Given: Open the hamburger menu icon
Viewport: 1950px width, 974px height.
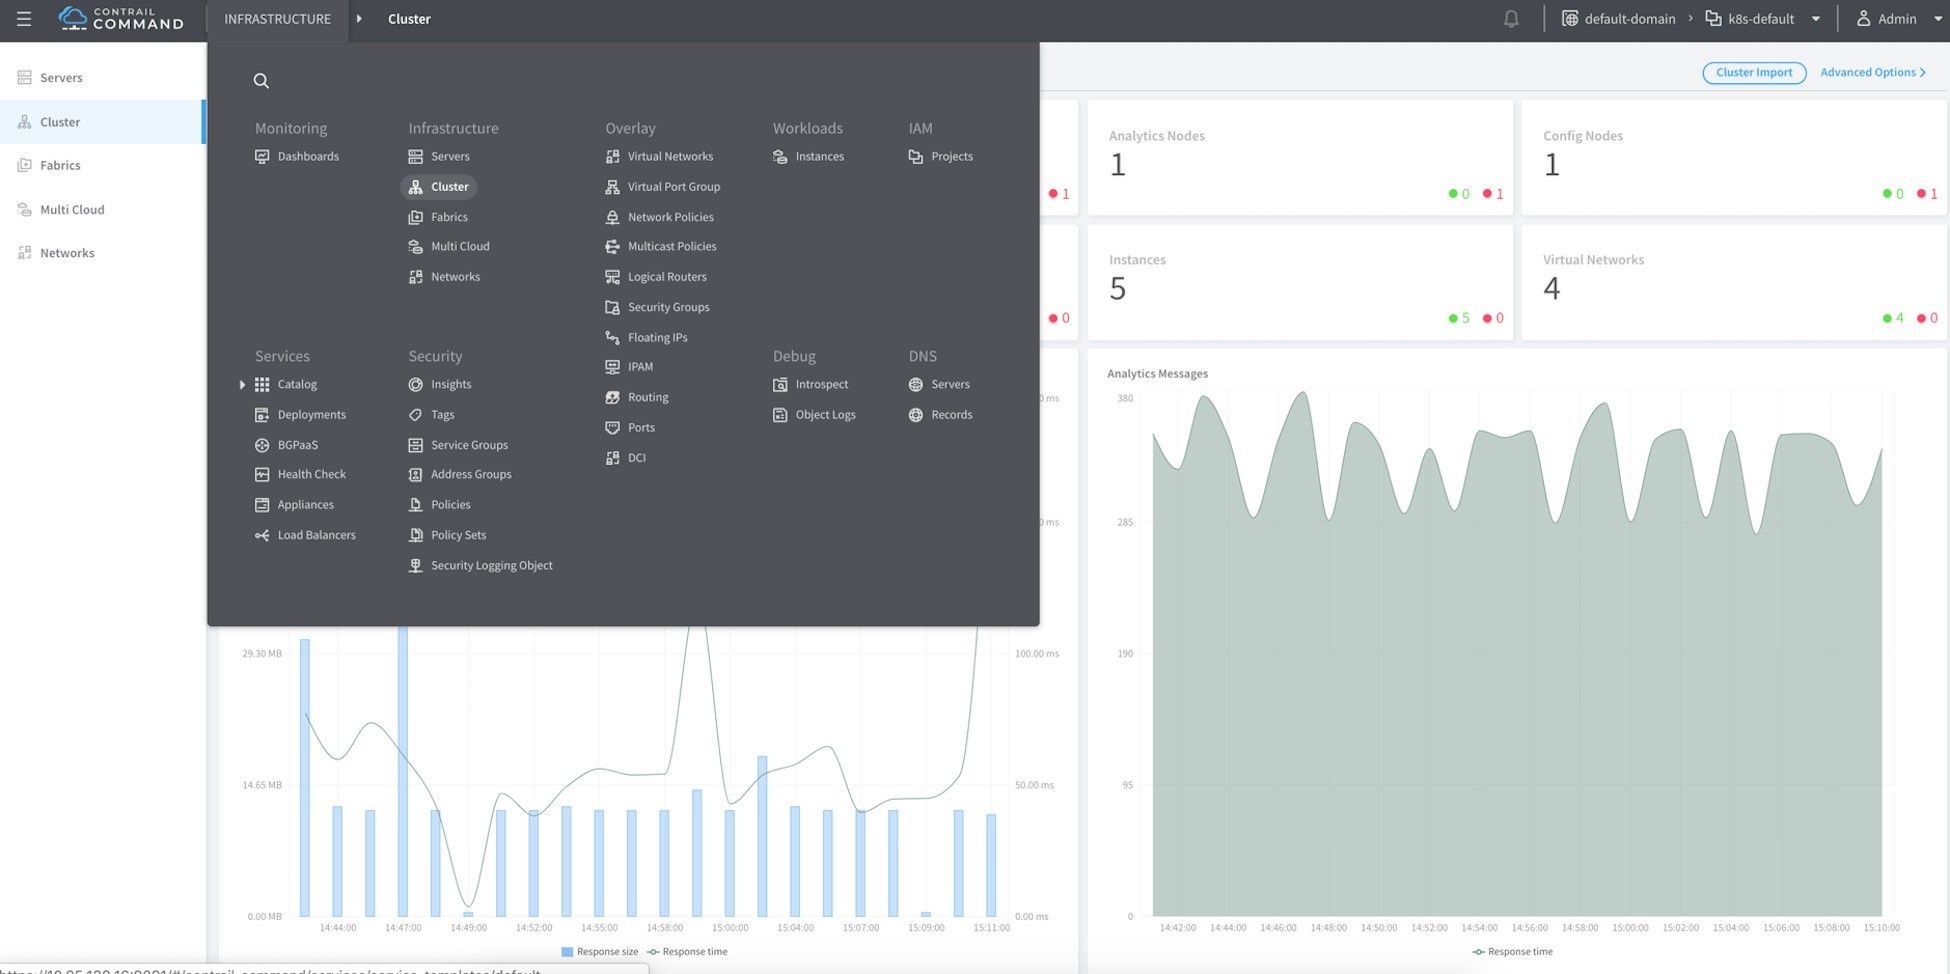Looking at the screenshot, I should click(x=24, y=19).
